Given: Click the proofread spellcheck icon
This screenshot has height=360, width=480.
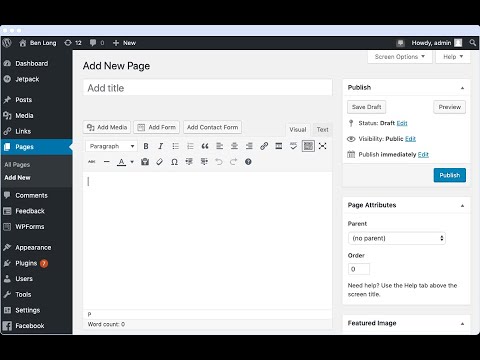Looking at the screenshot, I should pyautogui.click(x=293, y=146).
